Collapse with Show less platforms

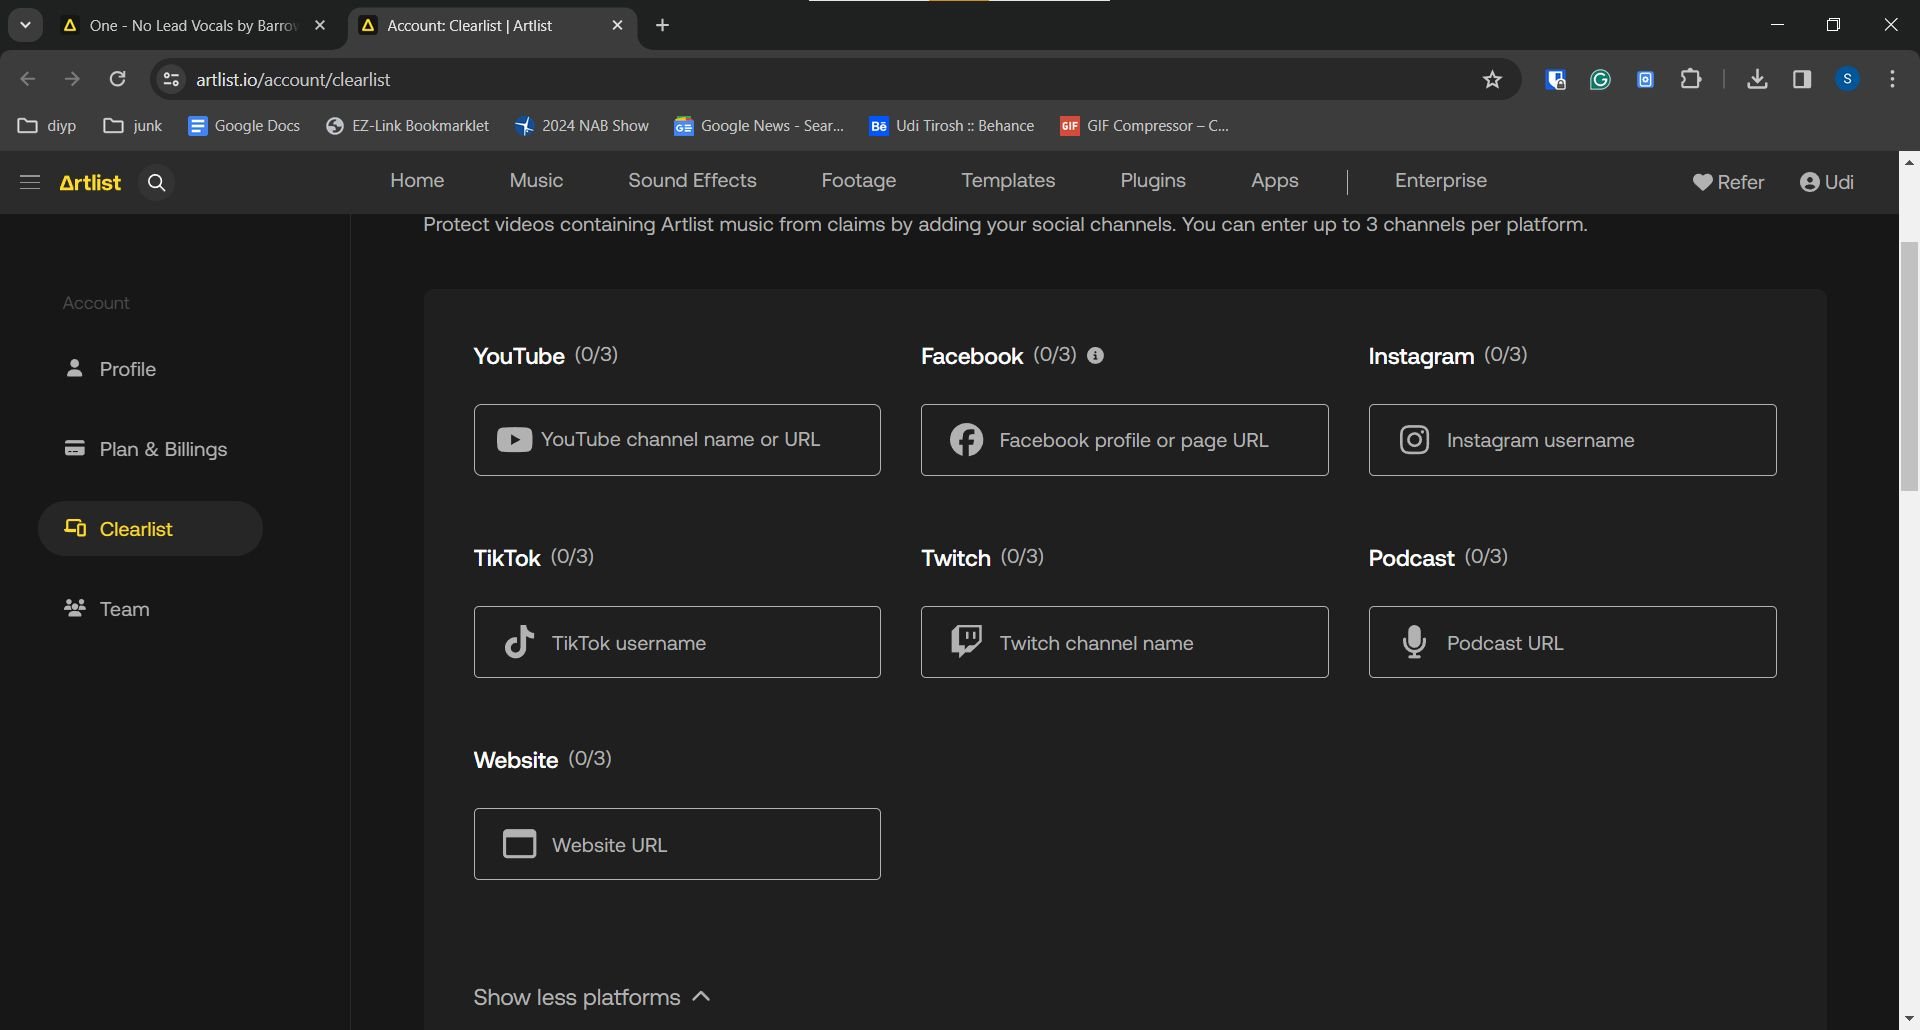point(592,997)
